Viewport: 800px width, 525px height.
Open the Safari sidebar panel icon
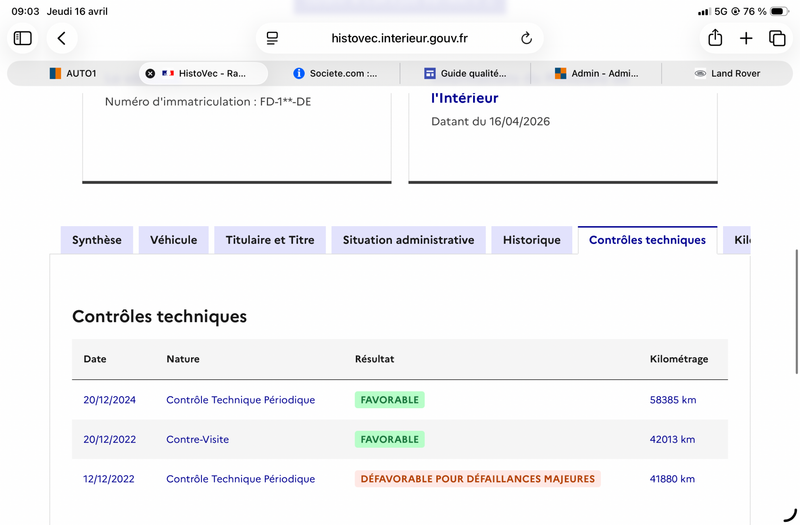click(22, 38)
